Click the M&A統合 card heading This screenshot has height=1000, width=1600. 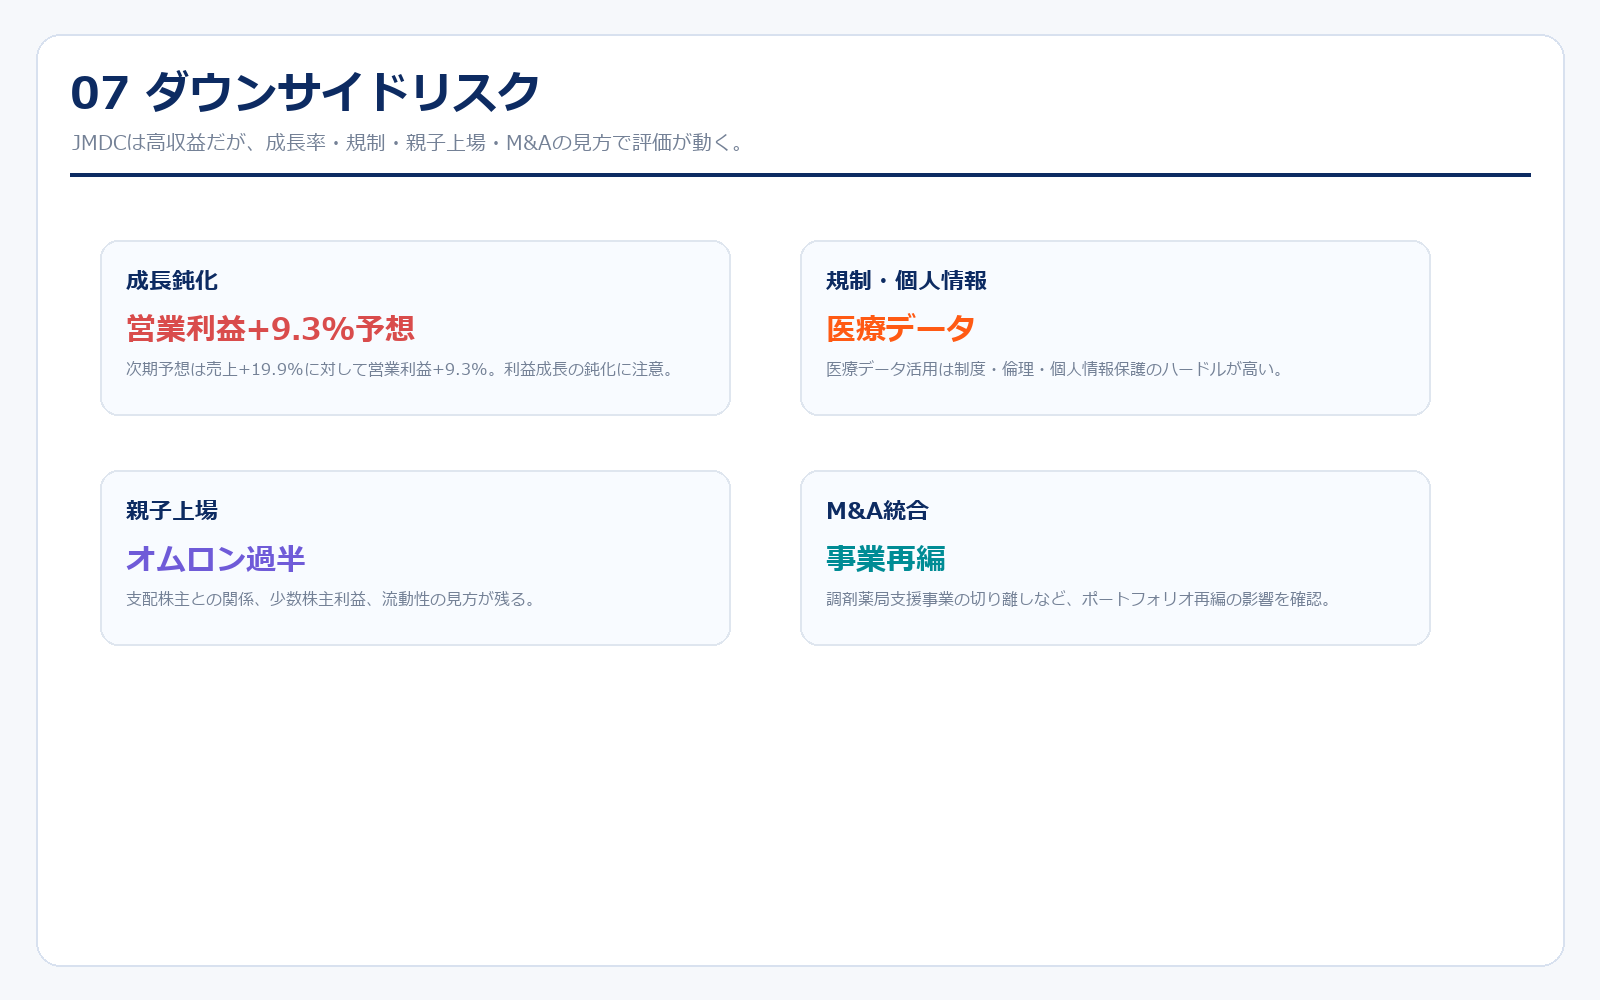tap(877, 511)
